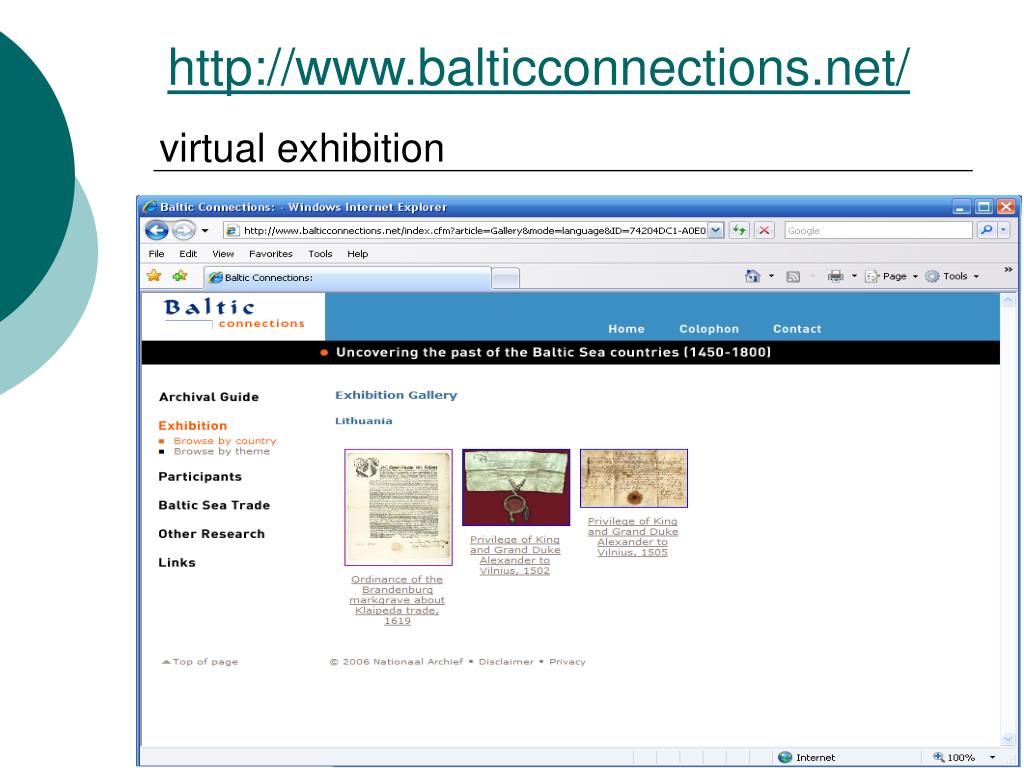The image size is (1024, 768).
Task: Open the Contact page link
Action: (x=797, y=329)
